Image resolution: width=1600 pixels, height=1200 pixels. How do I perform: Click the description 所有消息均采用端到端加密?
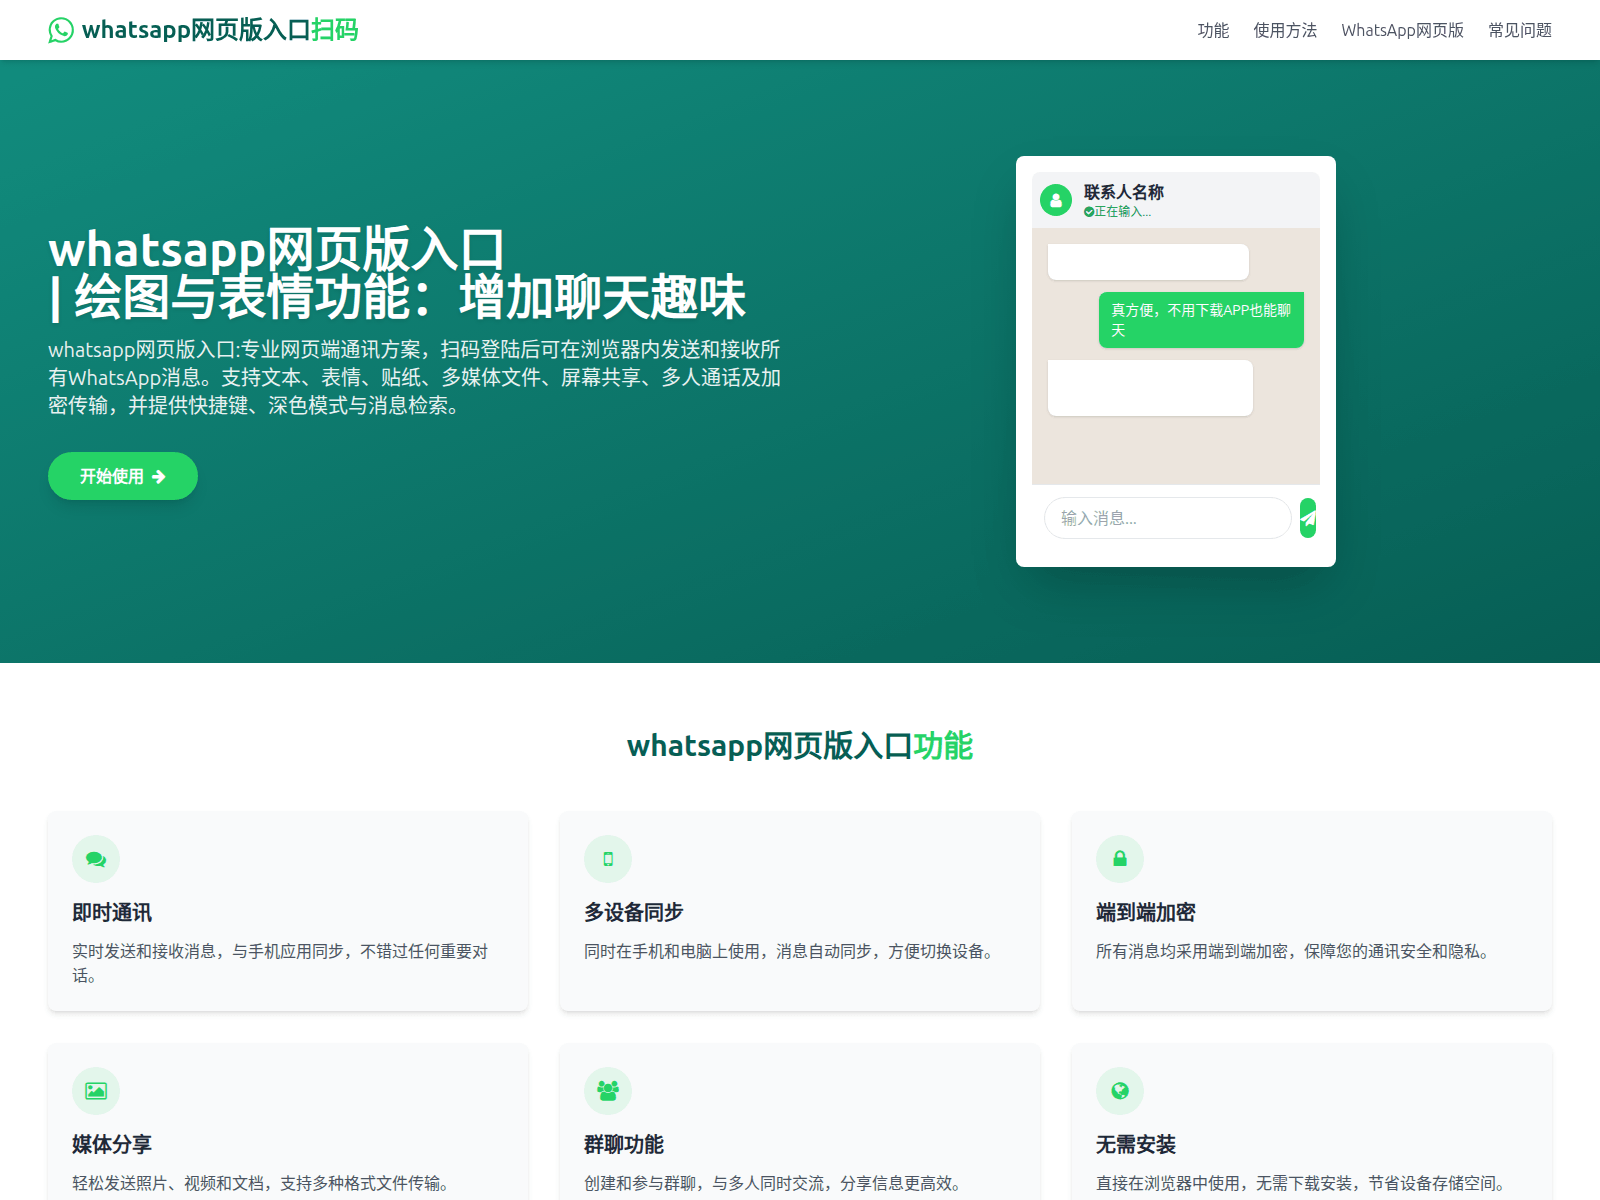[x=1296, y=951]
